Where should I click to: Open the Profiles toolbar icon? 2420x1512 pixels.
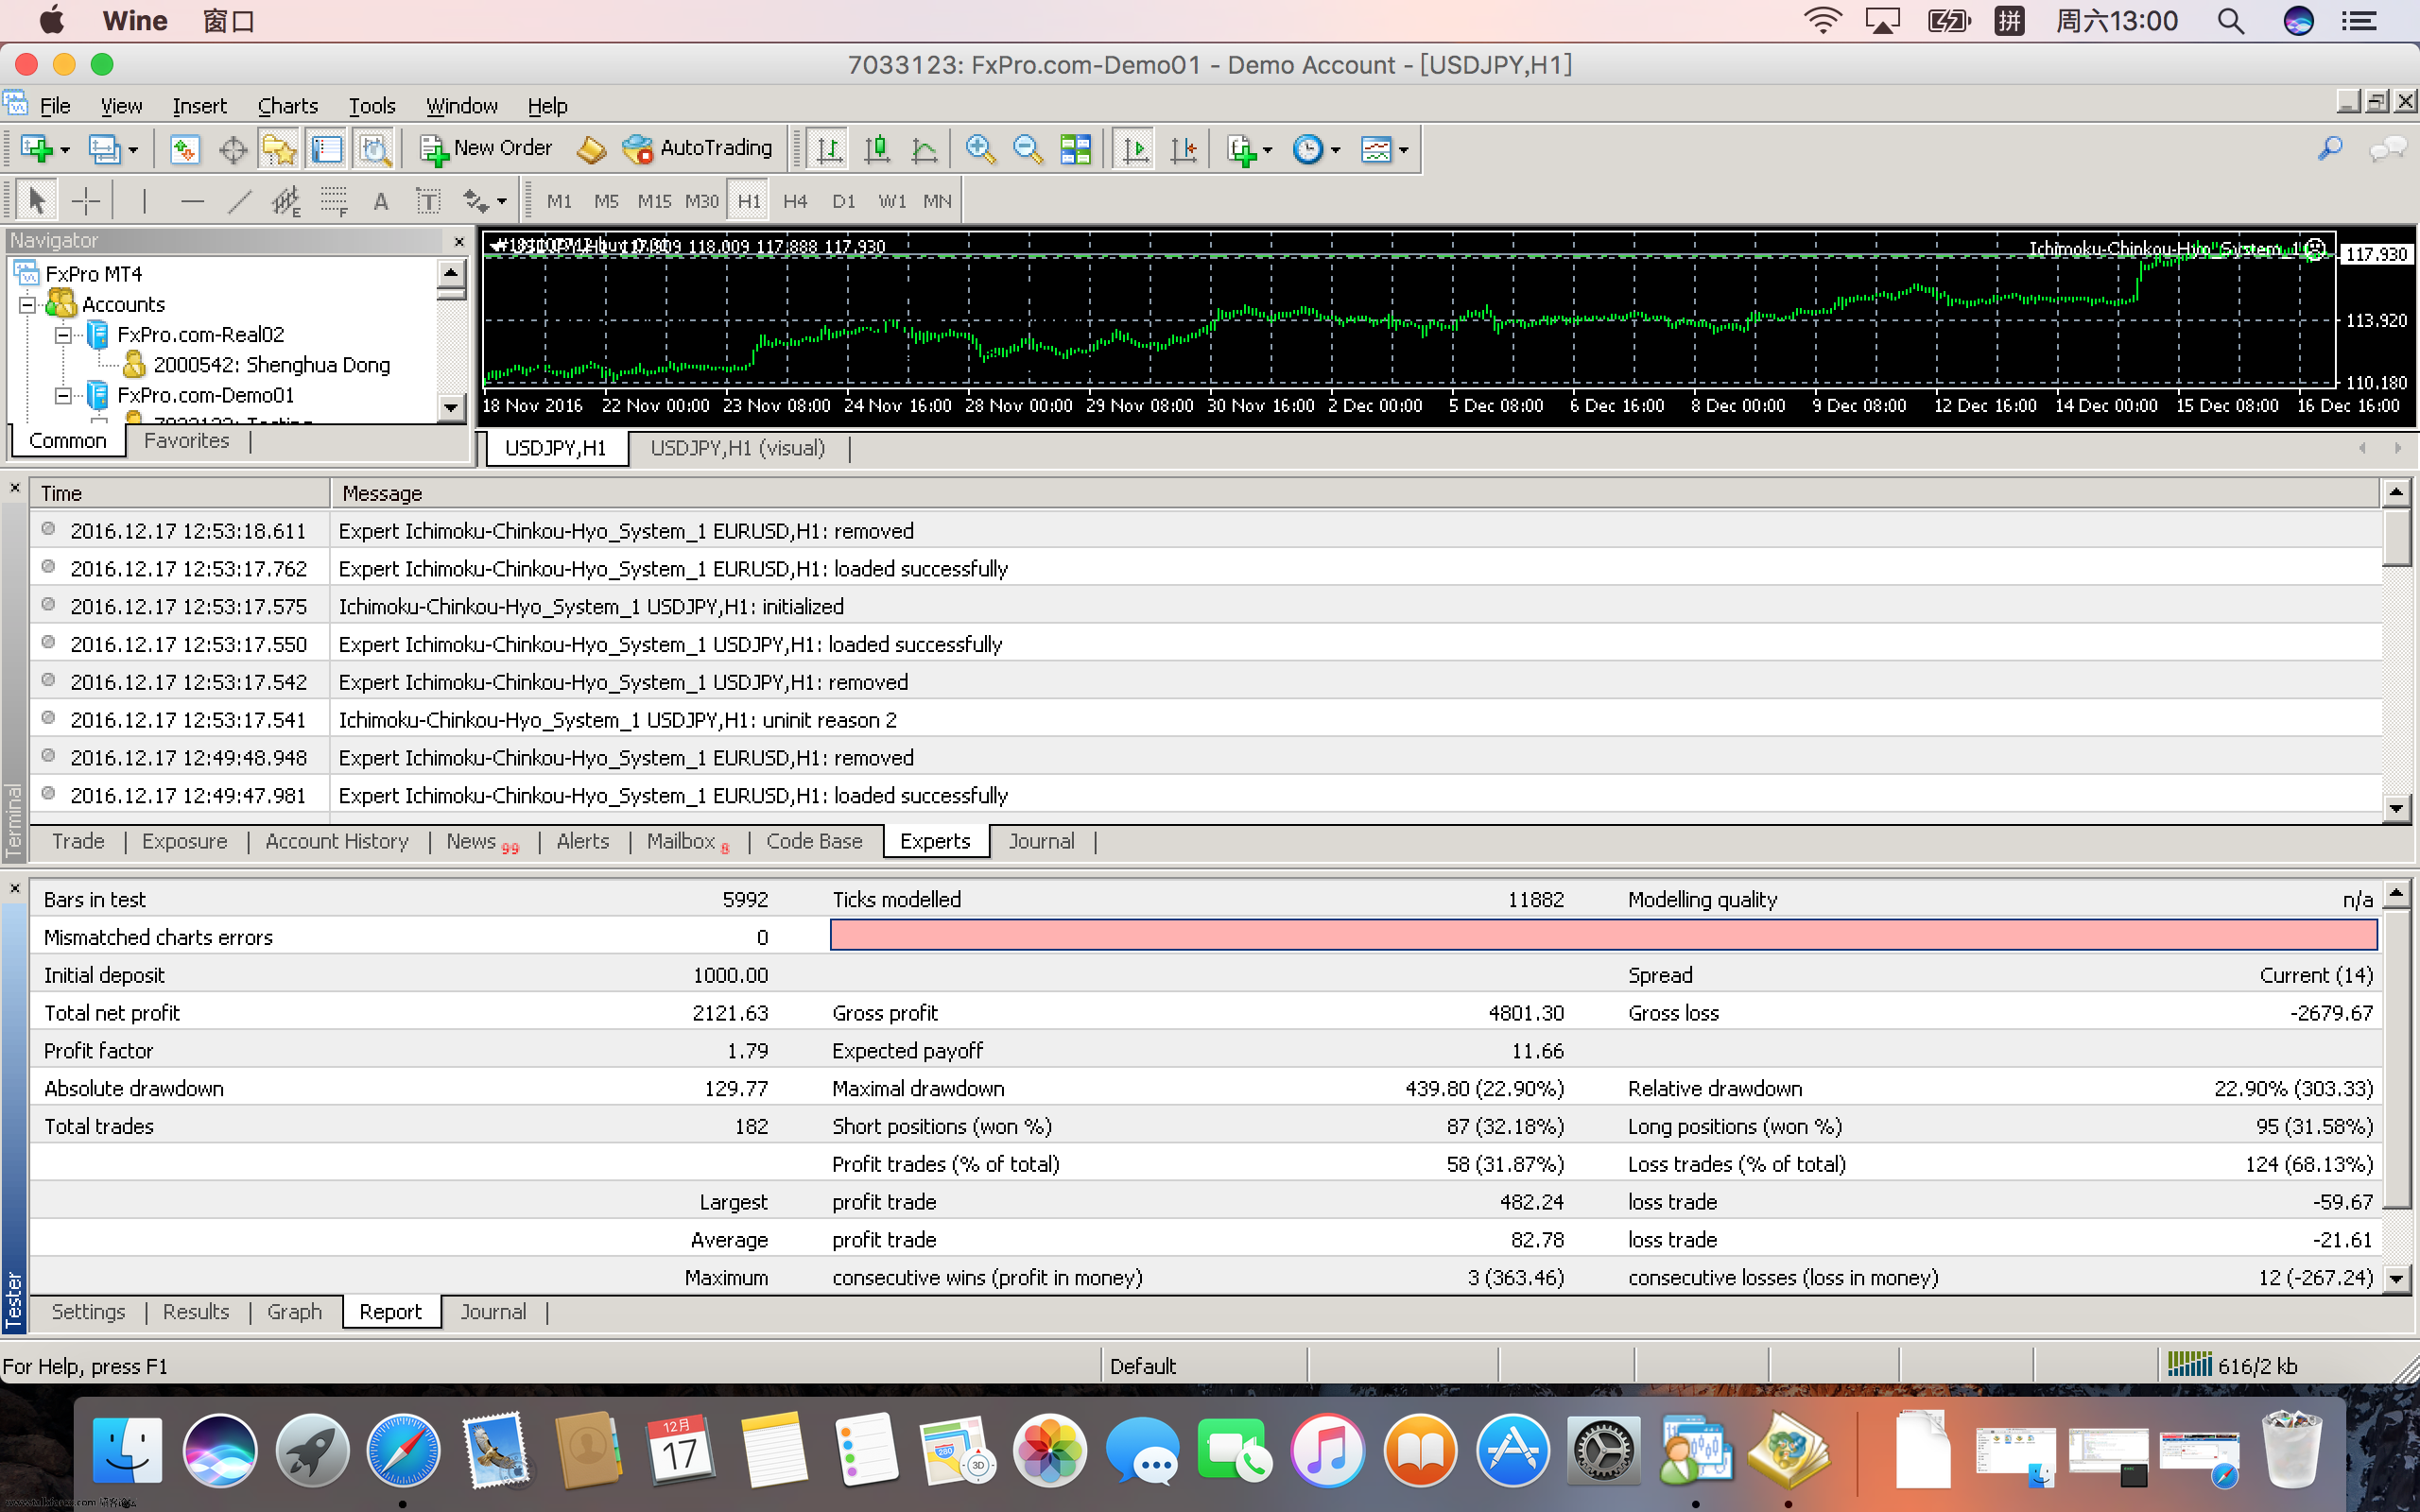[x=104, y=150]
